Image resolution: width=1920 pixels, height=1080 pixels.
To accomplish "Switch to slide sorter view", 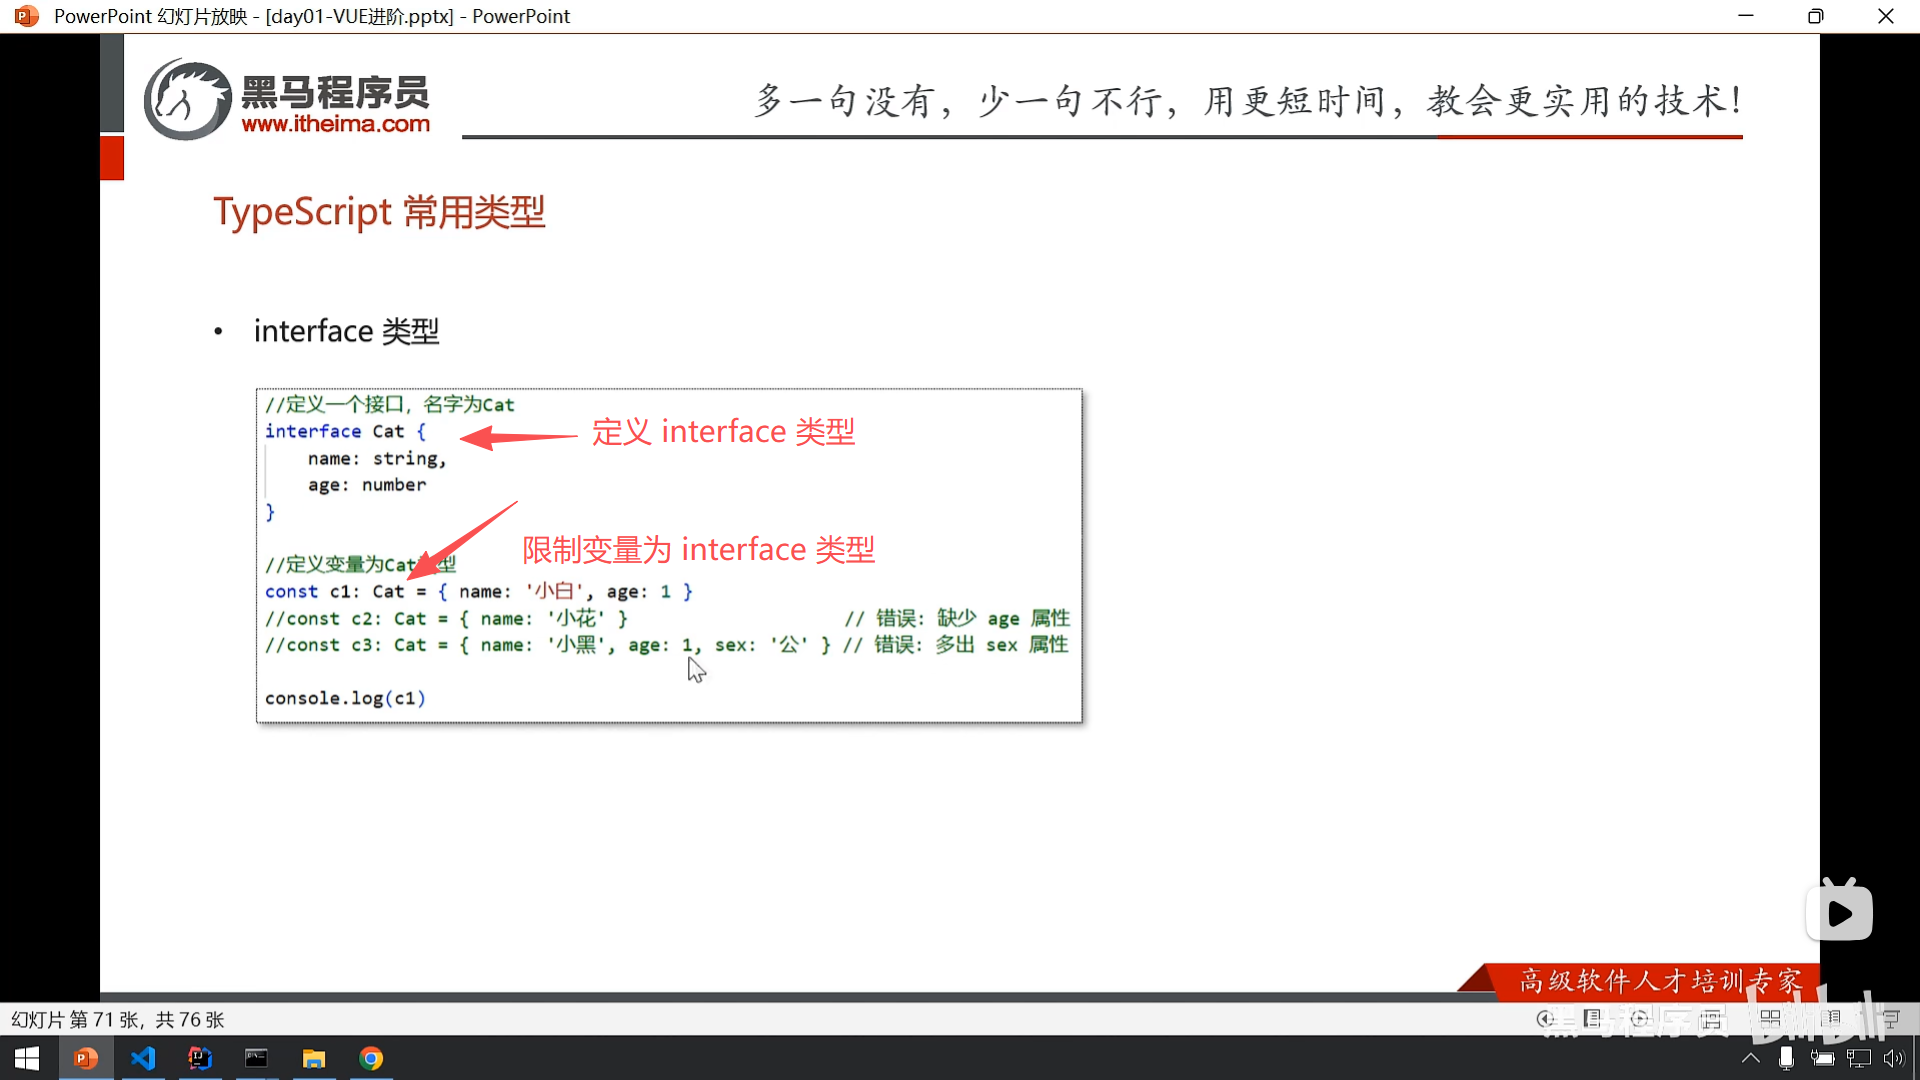I will pos(1770,1019).
